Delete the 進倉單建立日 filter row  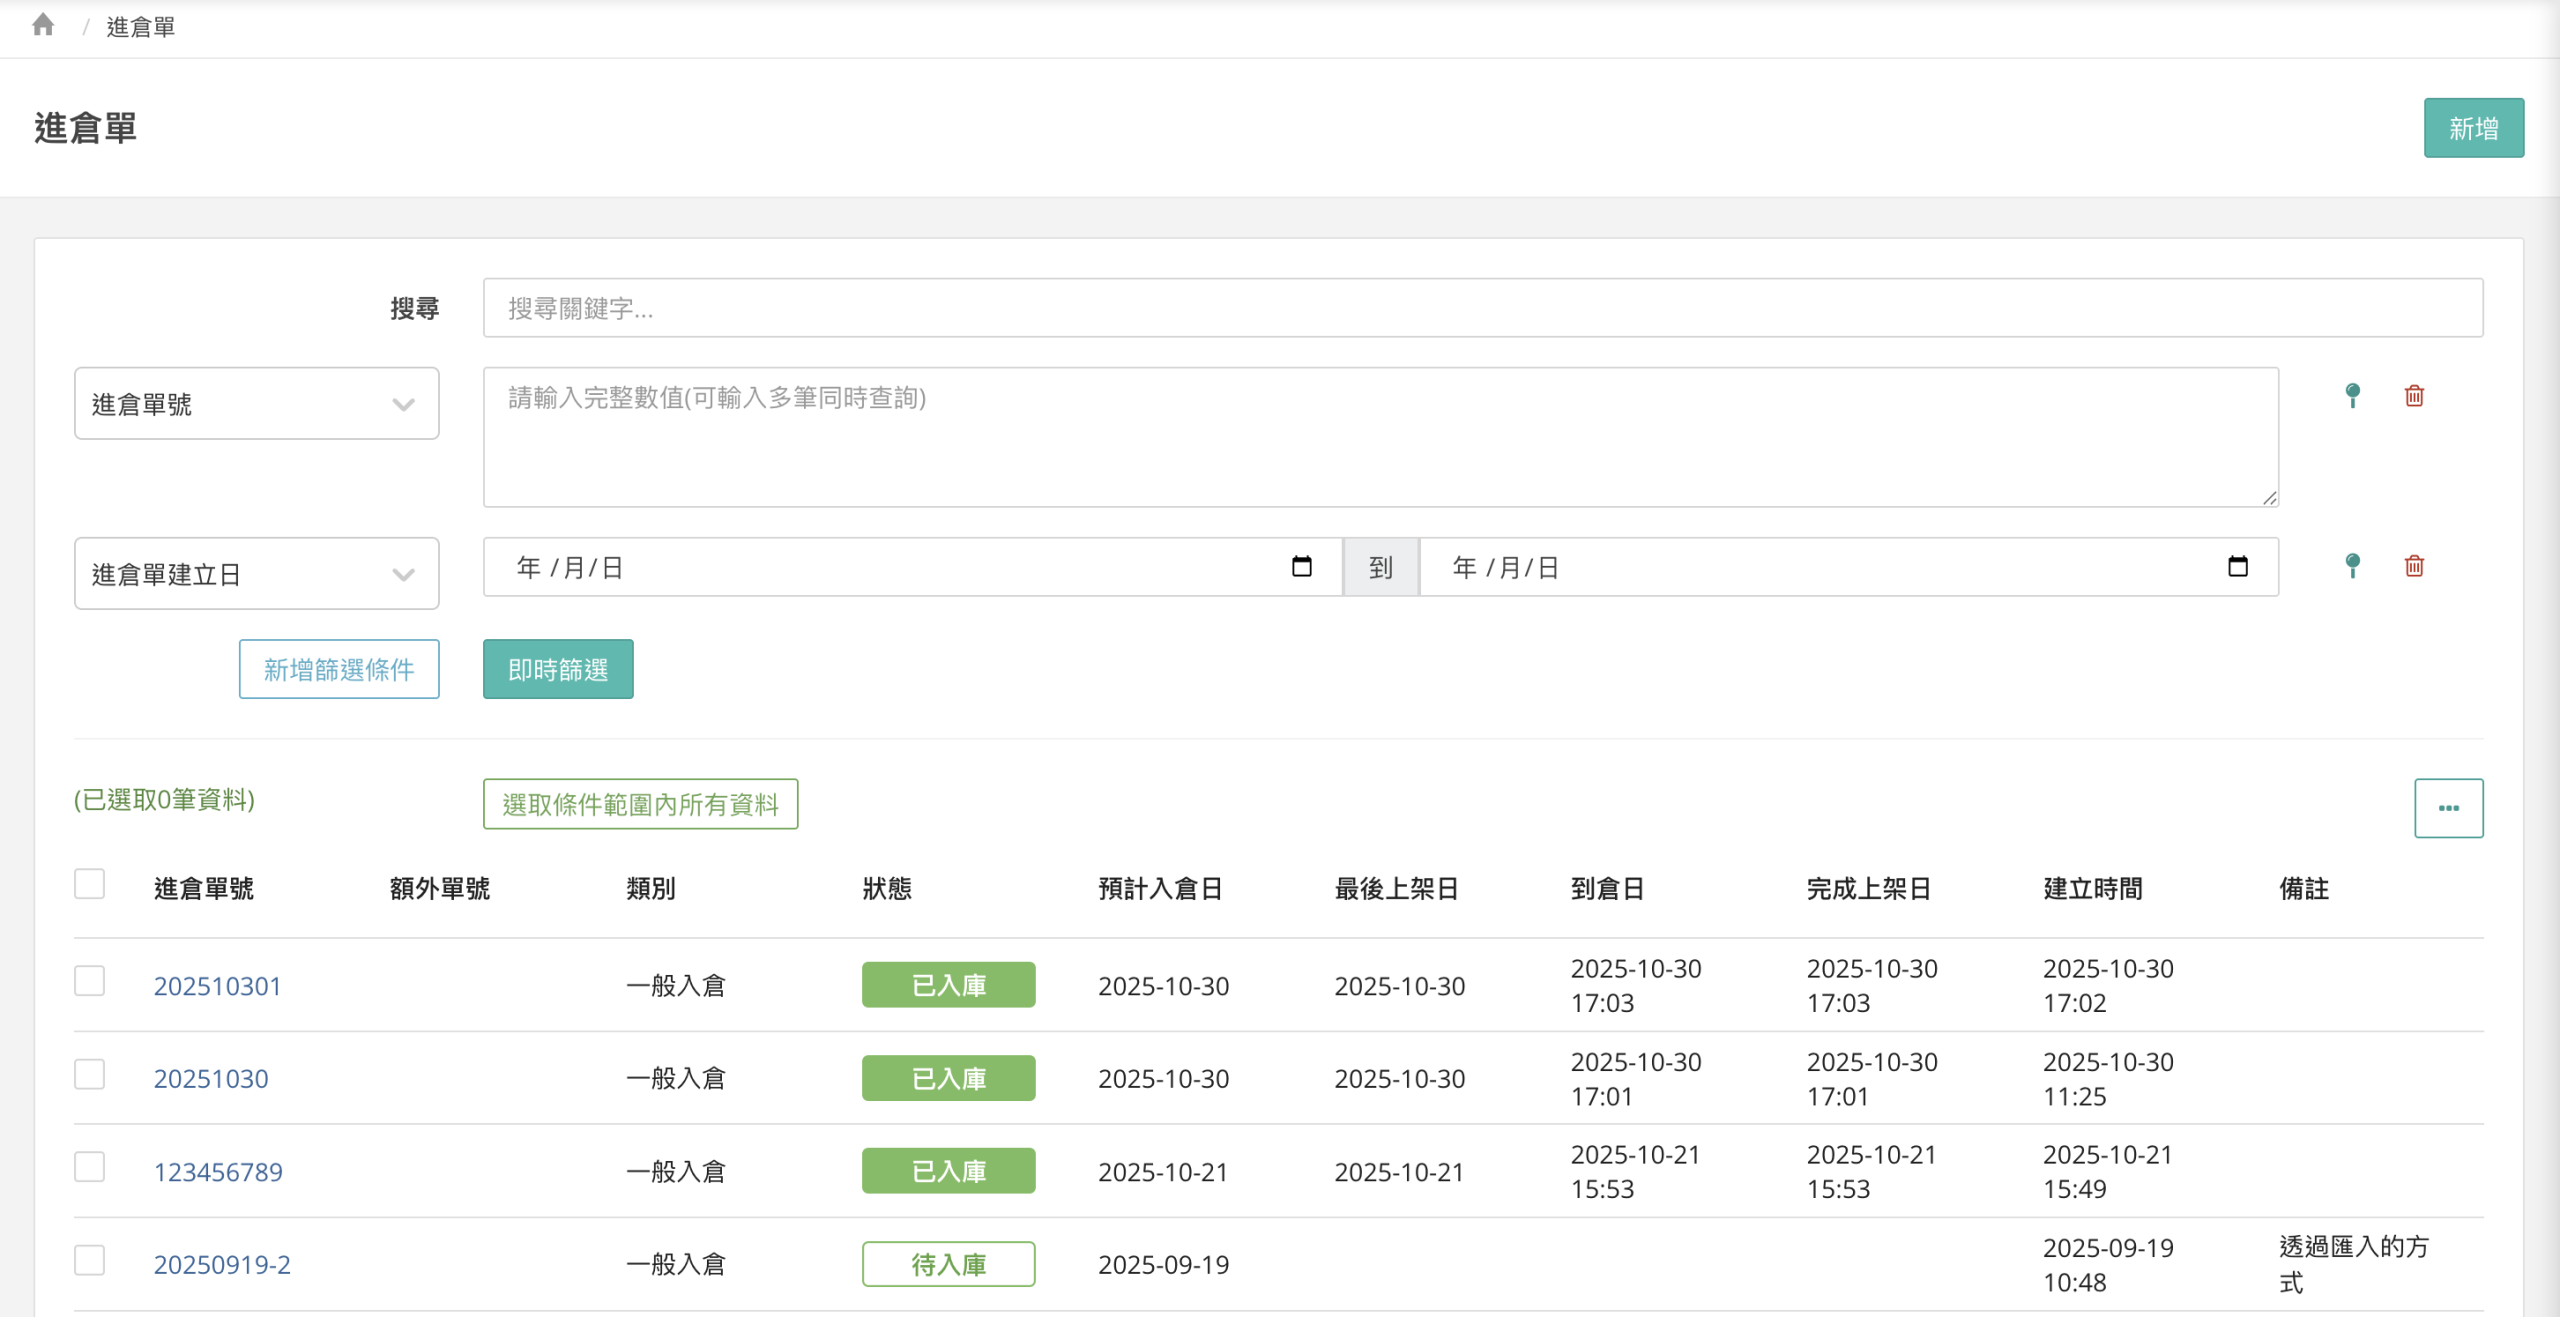(x=2414, y=566)
